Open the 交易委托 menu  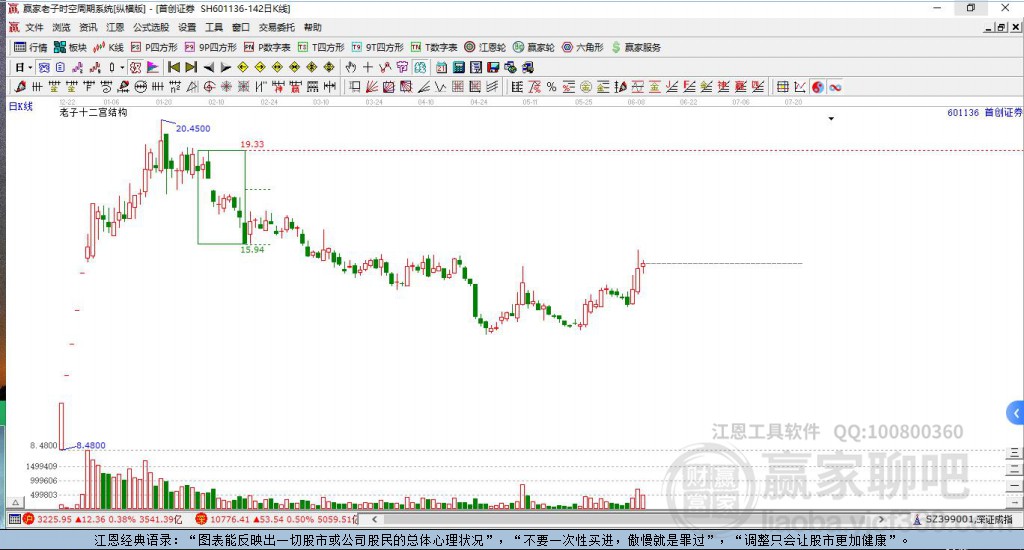pyautogui.click(x=277, y=27)
